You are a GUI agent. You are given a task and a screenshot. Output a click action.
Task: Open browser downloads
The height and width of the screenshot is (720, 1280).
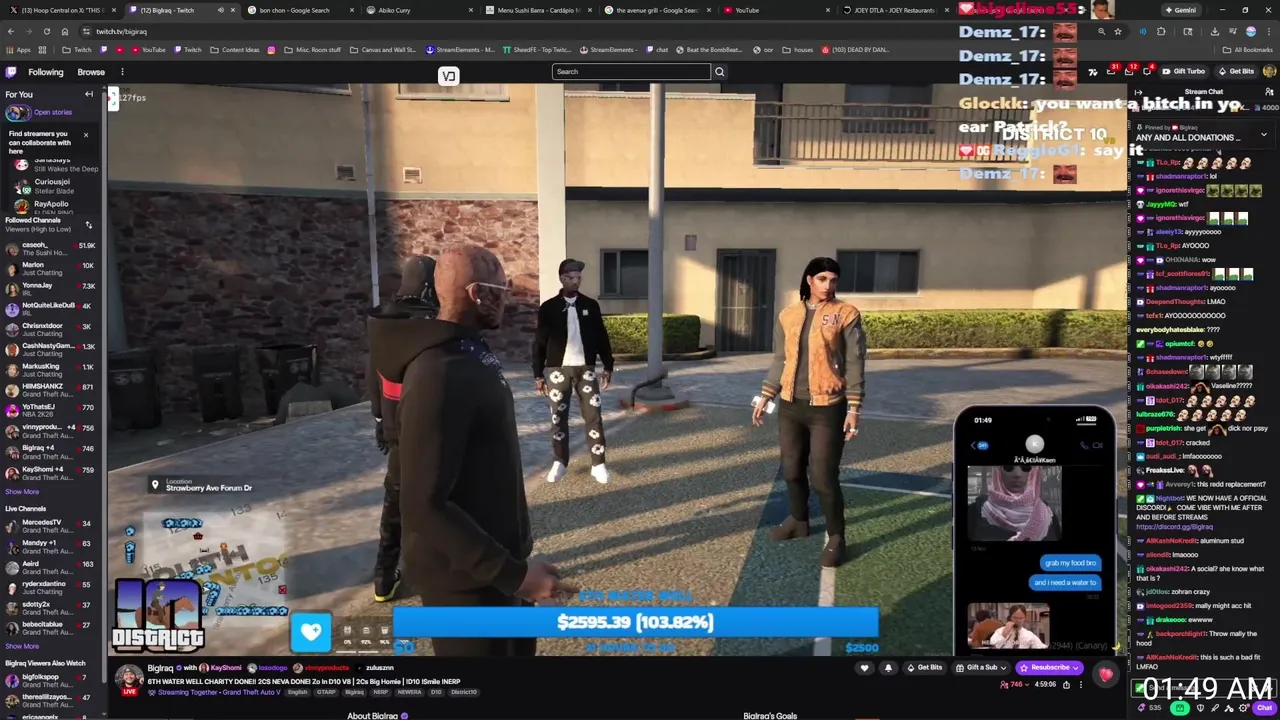tap(1214, 31)
